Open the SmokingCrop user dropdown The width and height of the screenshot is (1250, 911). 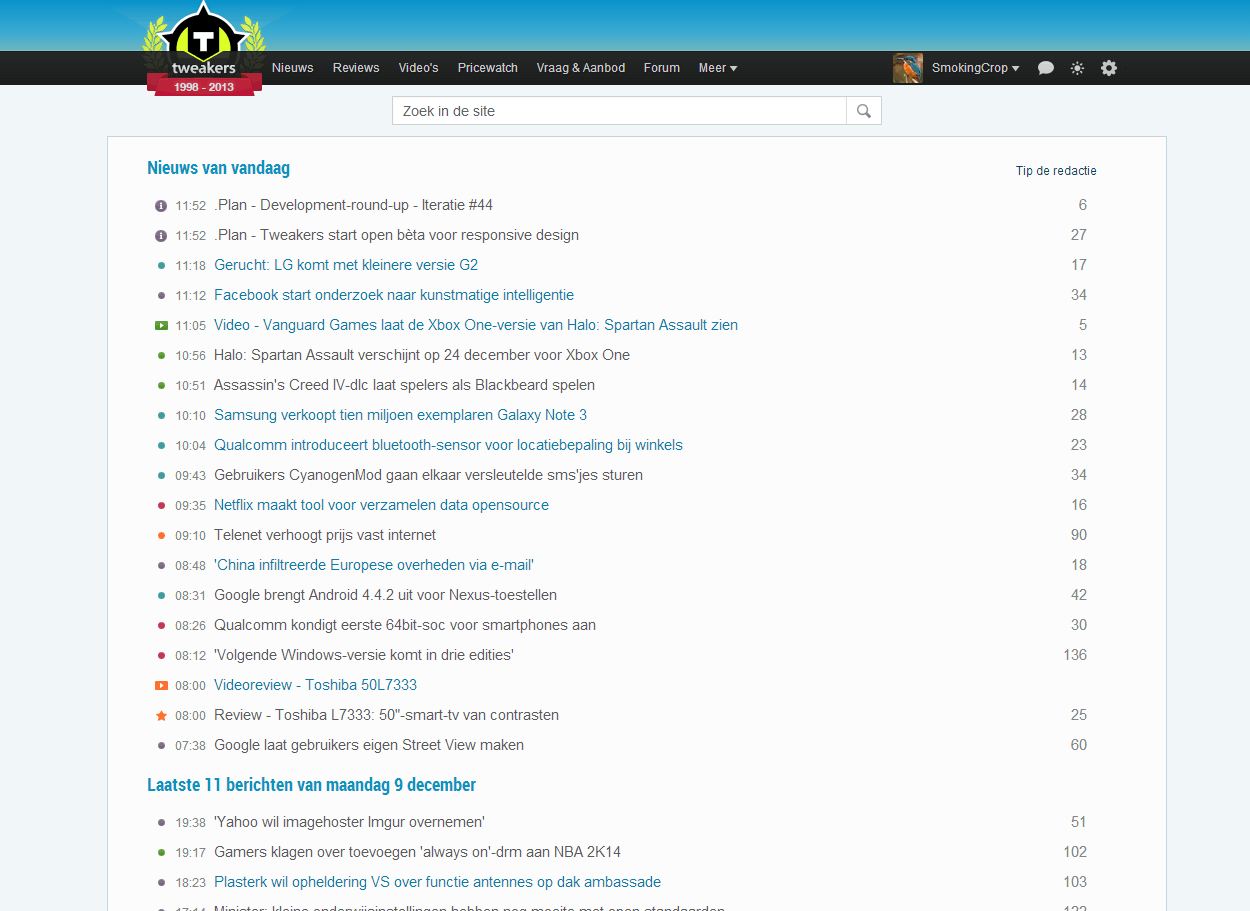tap(975, 68)
